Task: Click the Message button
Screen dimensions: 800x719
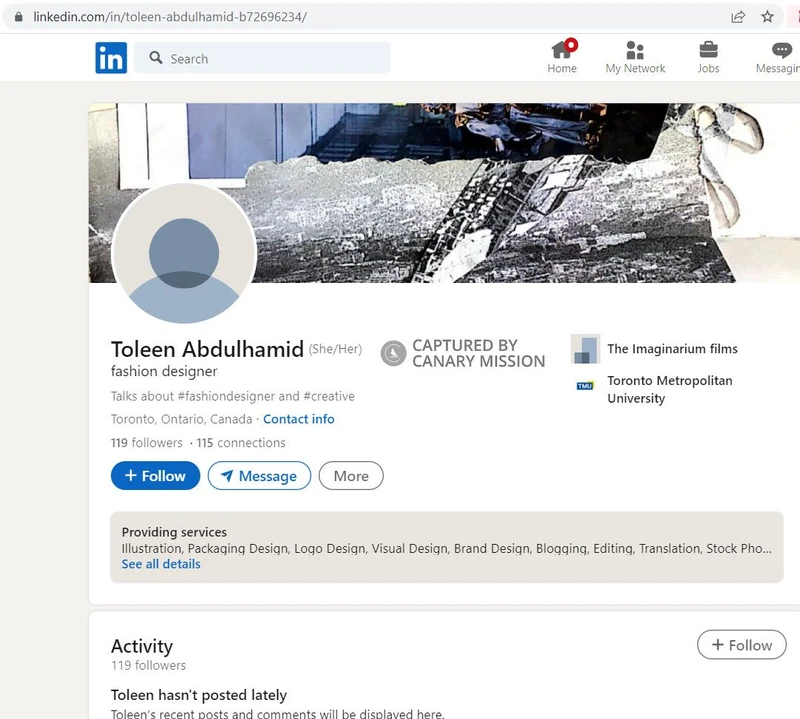Action: click(259, 476)
